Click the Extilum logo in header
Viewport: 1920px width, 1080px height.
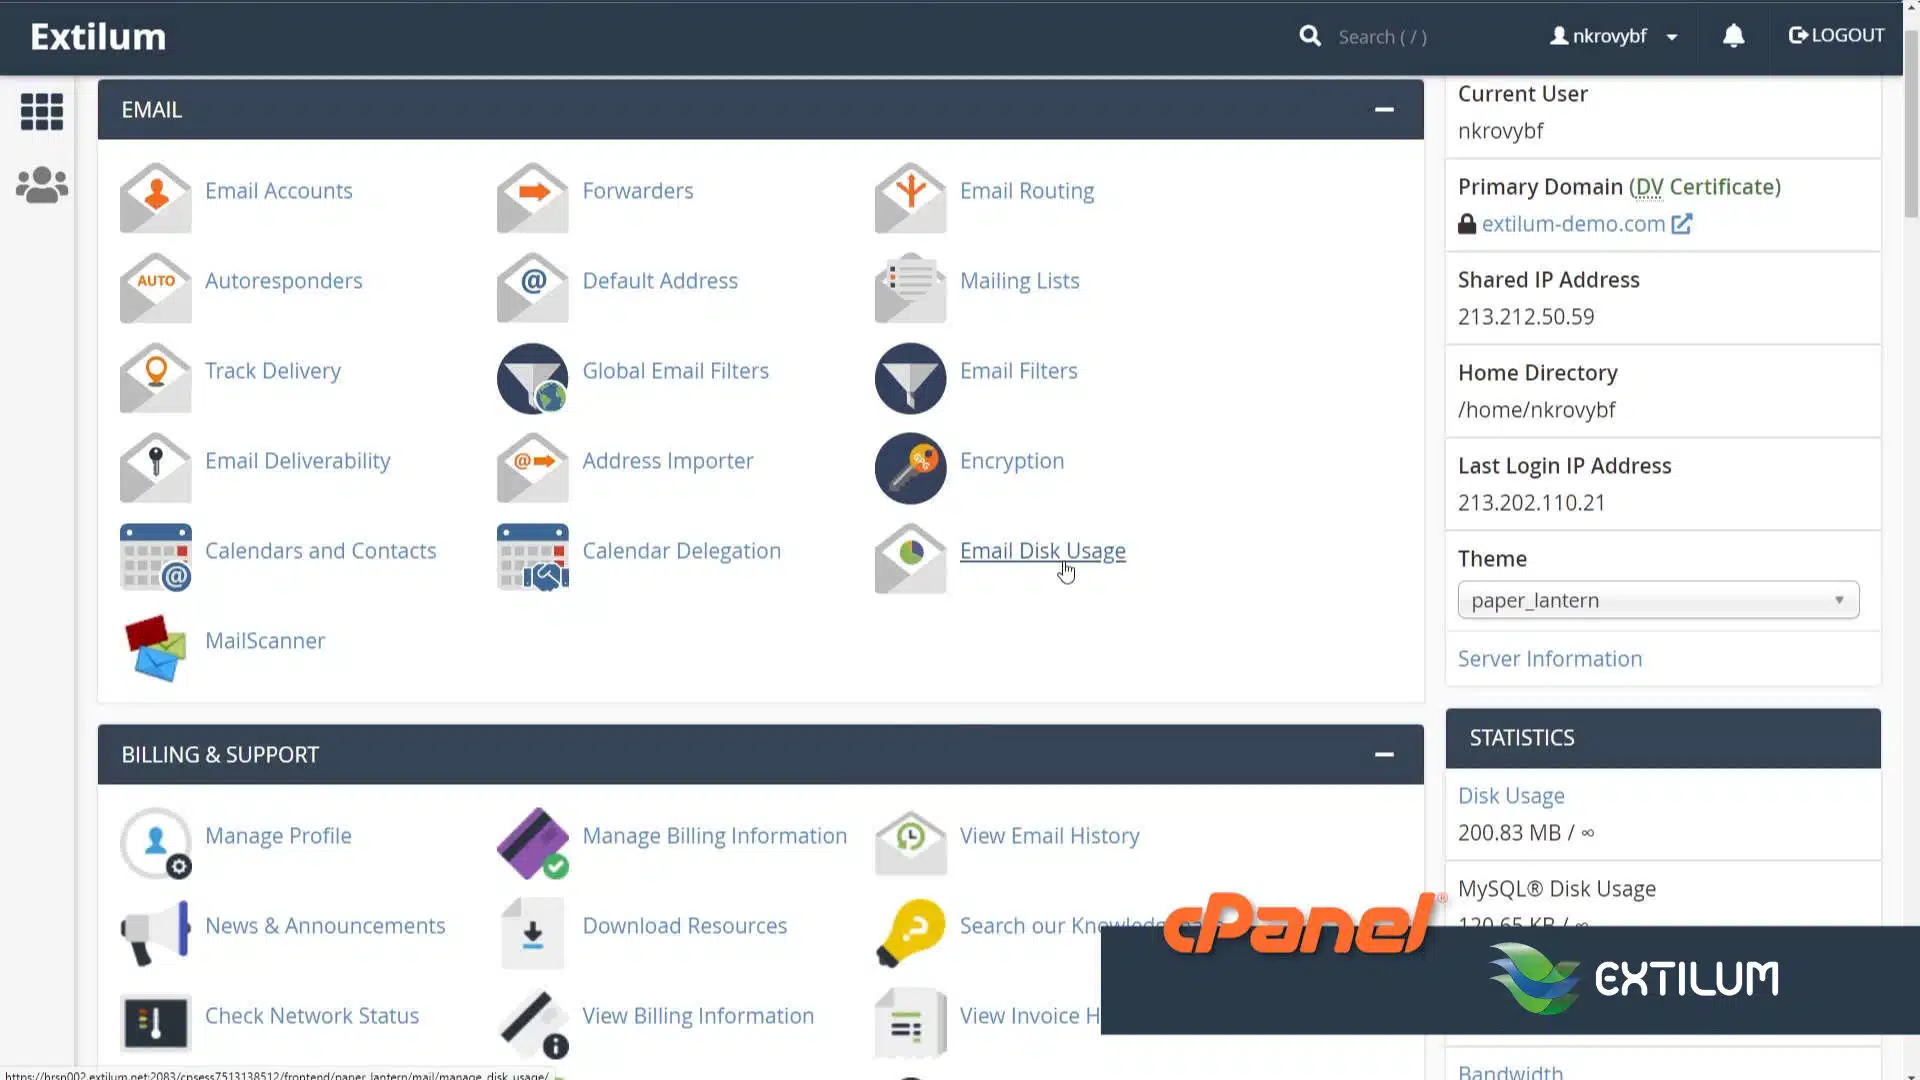(98, 37)
